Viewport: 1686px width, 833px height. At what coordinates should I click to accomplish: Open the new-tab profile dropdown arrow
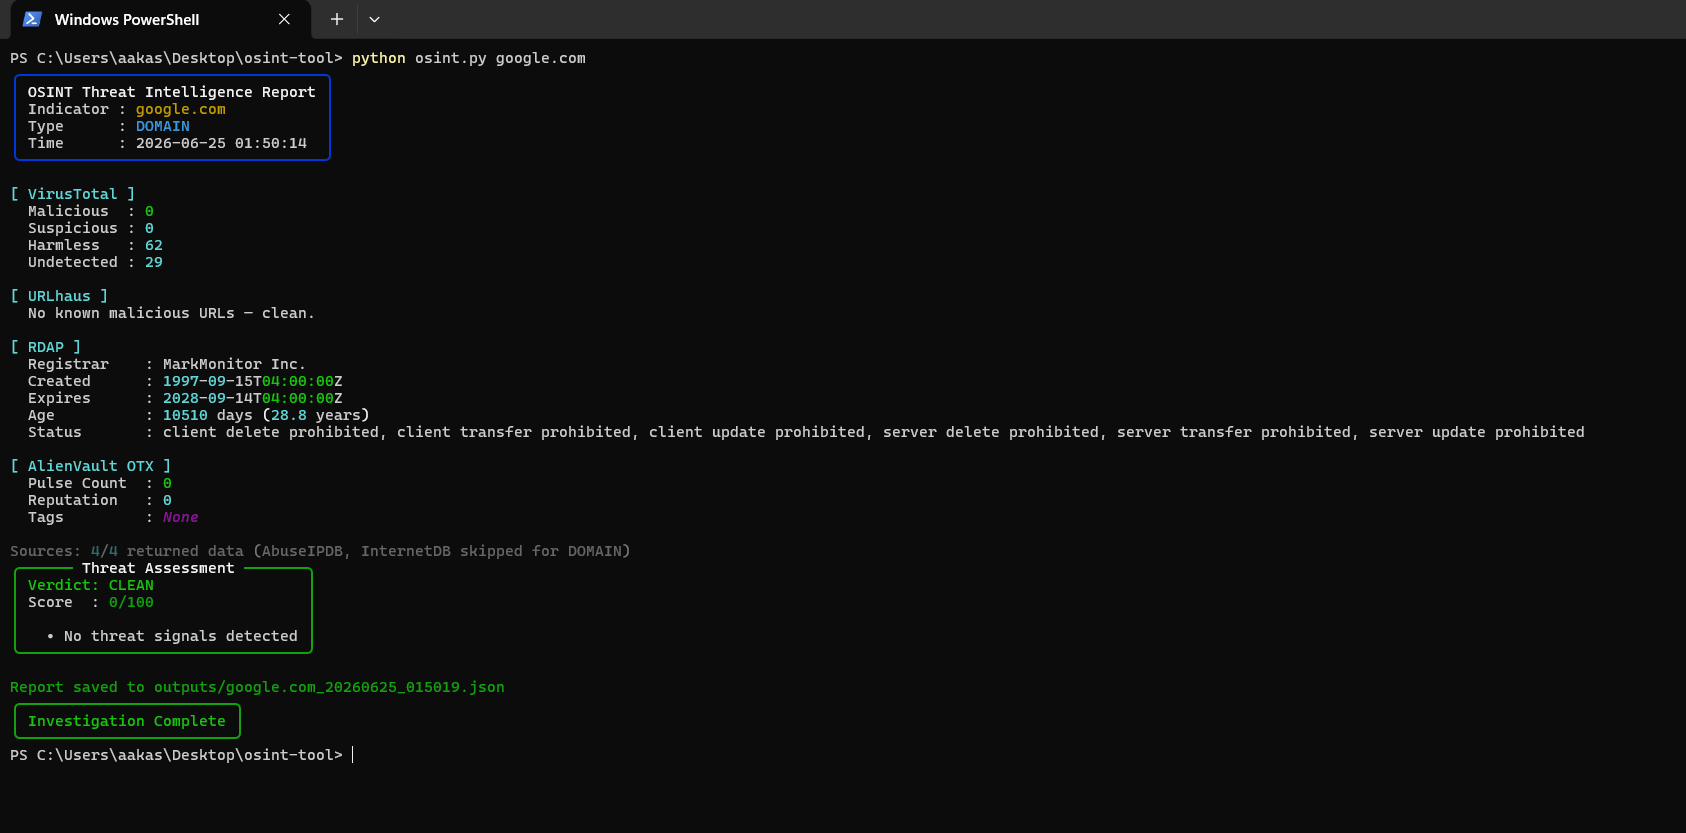pos(374,19)
